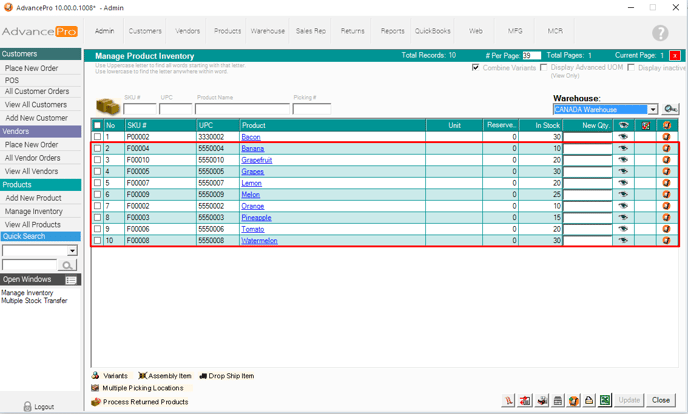688x414 pixels.
Task: Click the Close button
Action: pyautogui.click(x=660, y=400)
